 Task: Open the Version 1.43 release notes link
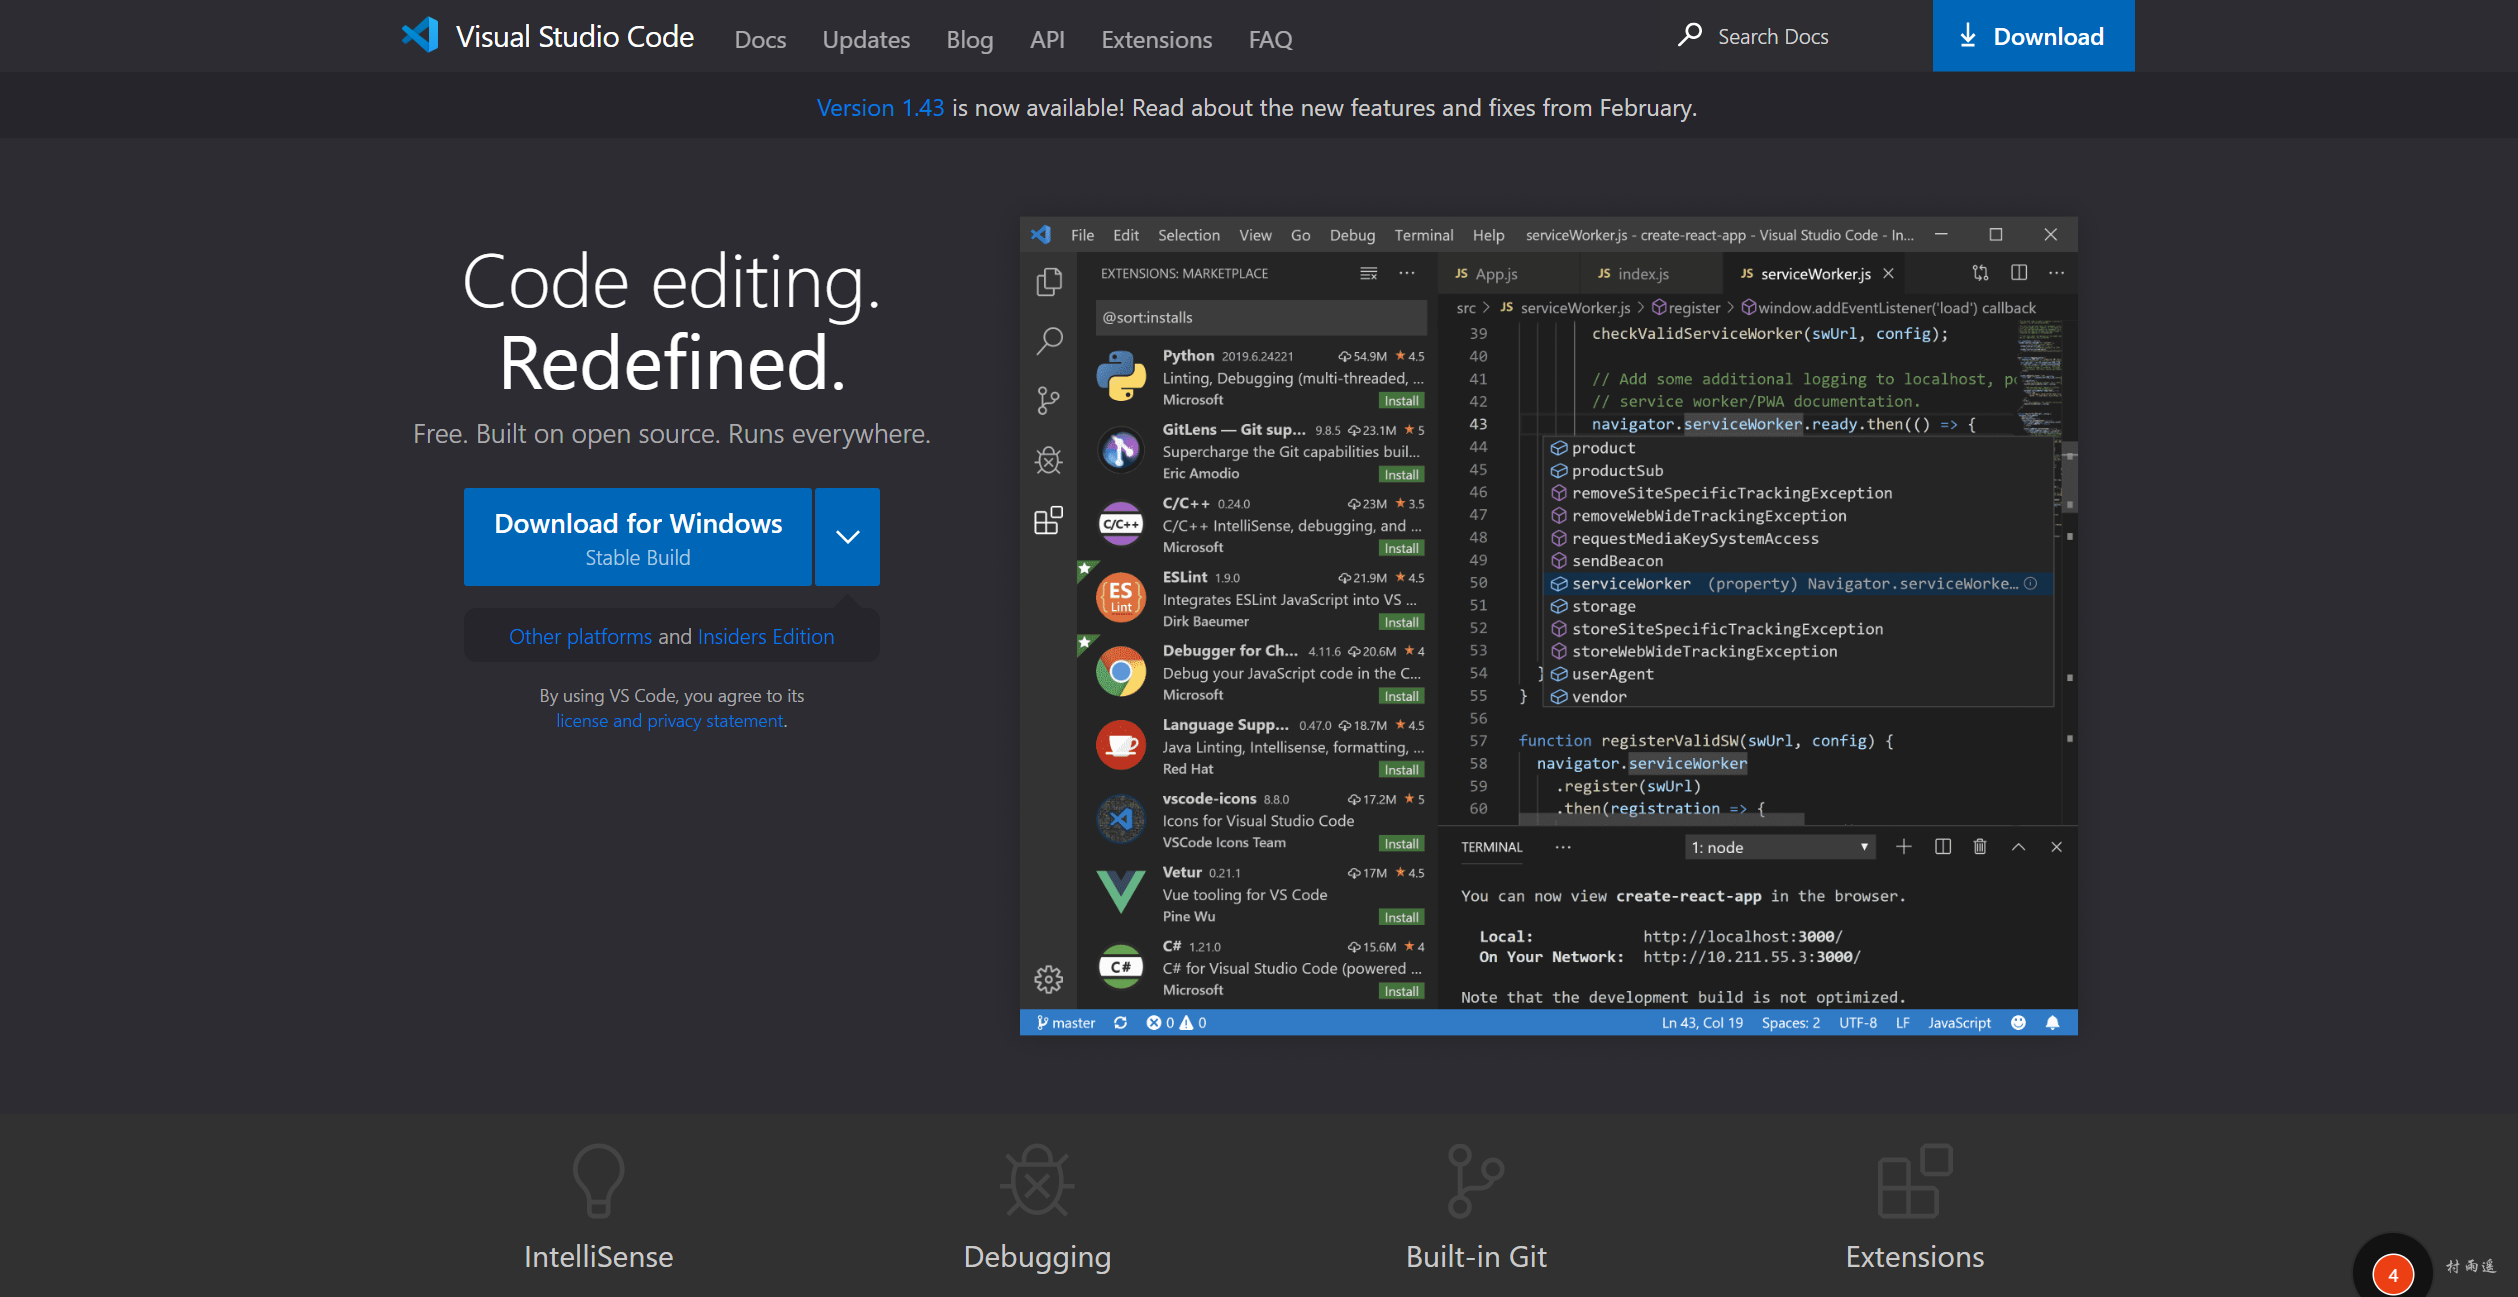tap(880, 108)
